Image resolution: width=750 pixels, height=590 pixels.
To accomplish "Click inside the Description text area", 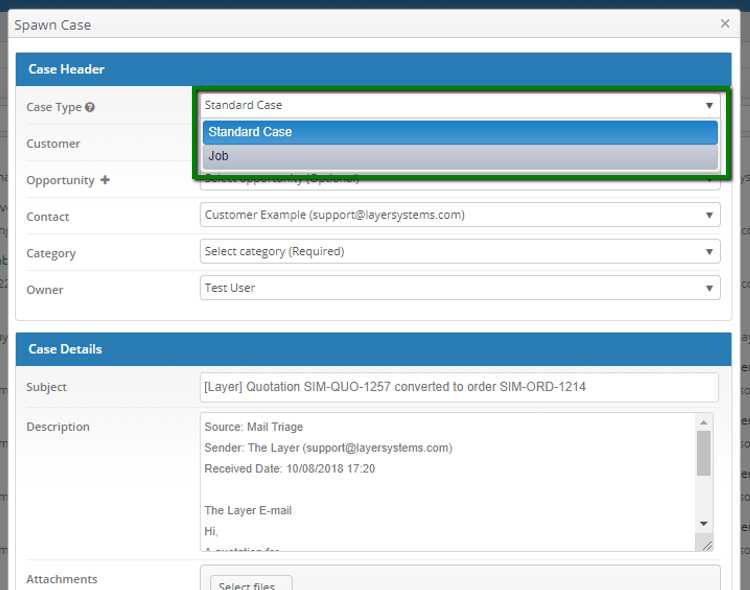I will [x=447, y=482].
